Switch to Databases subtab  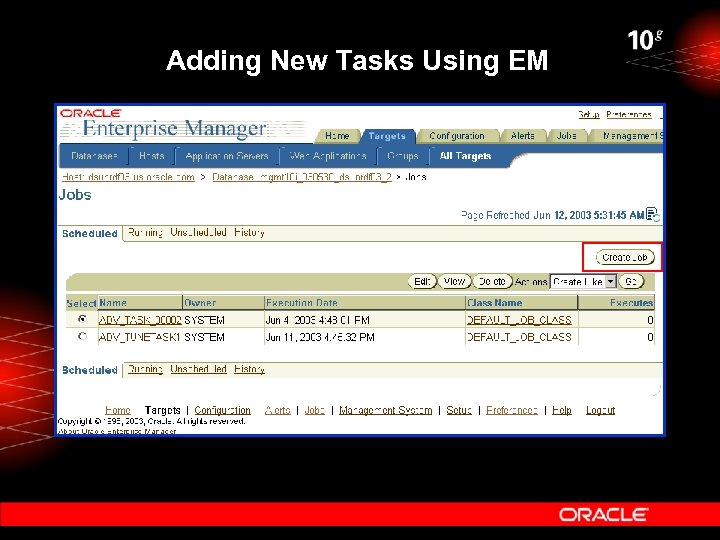pyautogui.click(x=95, y=156)
